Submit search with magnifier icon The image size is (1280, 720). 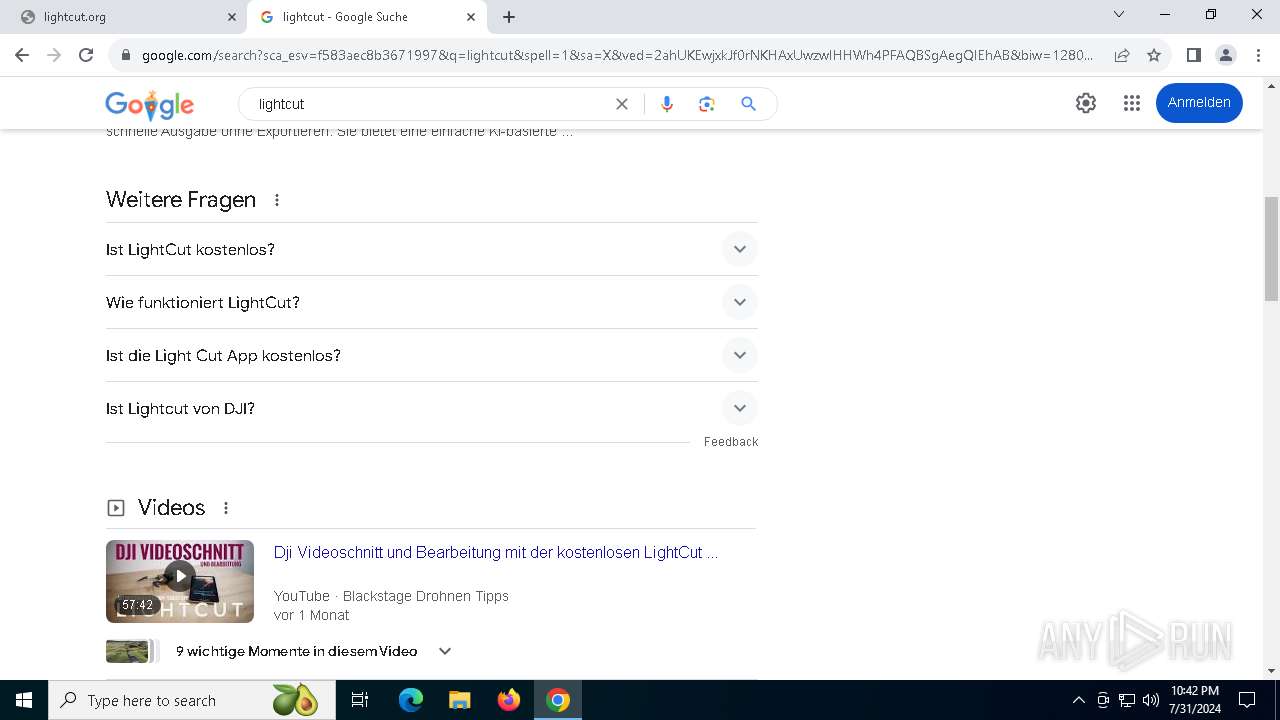[x=748, y=104]
